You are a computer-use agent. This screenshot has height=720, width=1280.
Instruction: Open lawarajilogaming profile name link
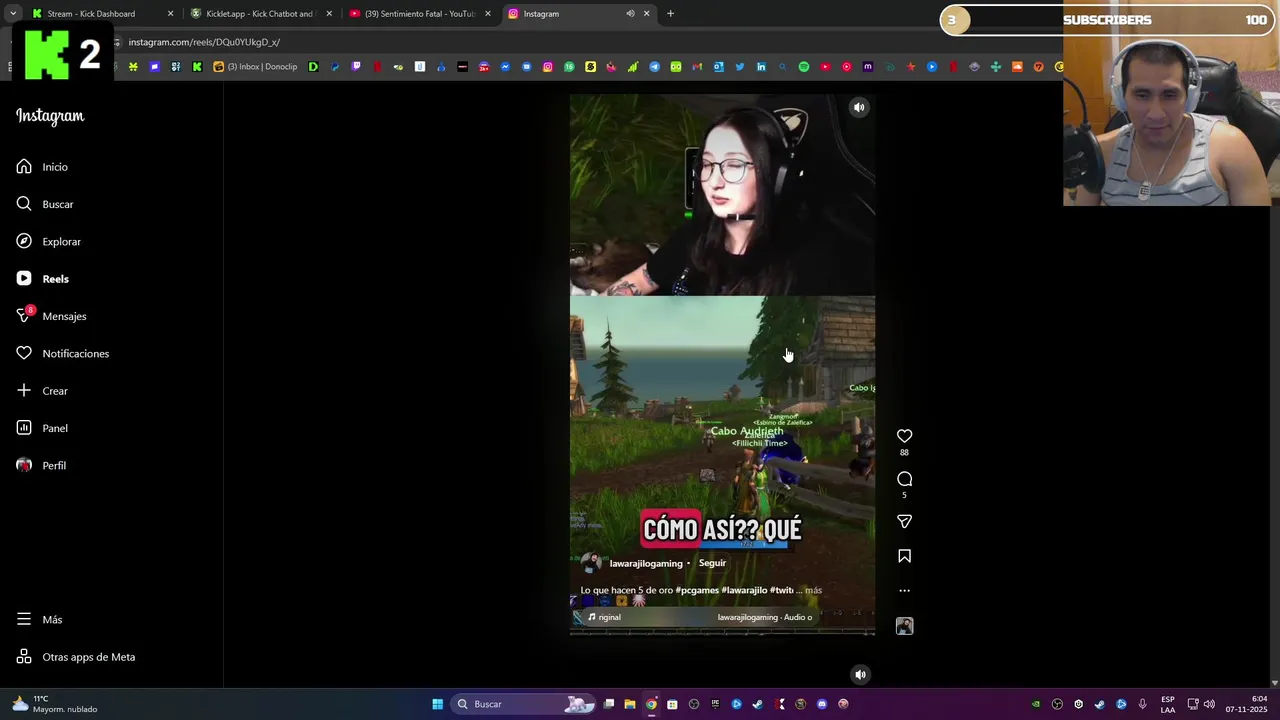click(x=646, y=563)
